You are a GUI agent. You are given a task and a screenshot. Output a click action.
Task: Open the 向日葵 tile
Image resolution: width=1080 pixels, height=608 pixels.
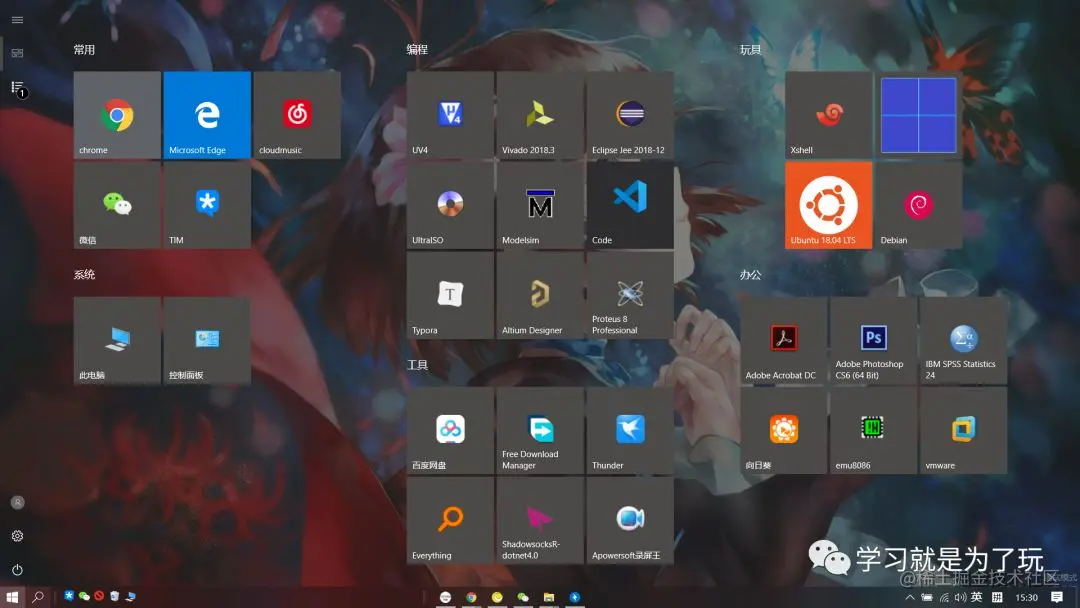coord(783,430)
